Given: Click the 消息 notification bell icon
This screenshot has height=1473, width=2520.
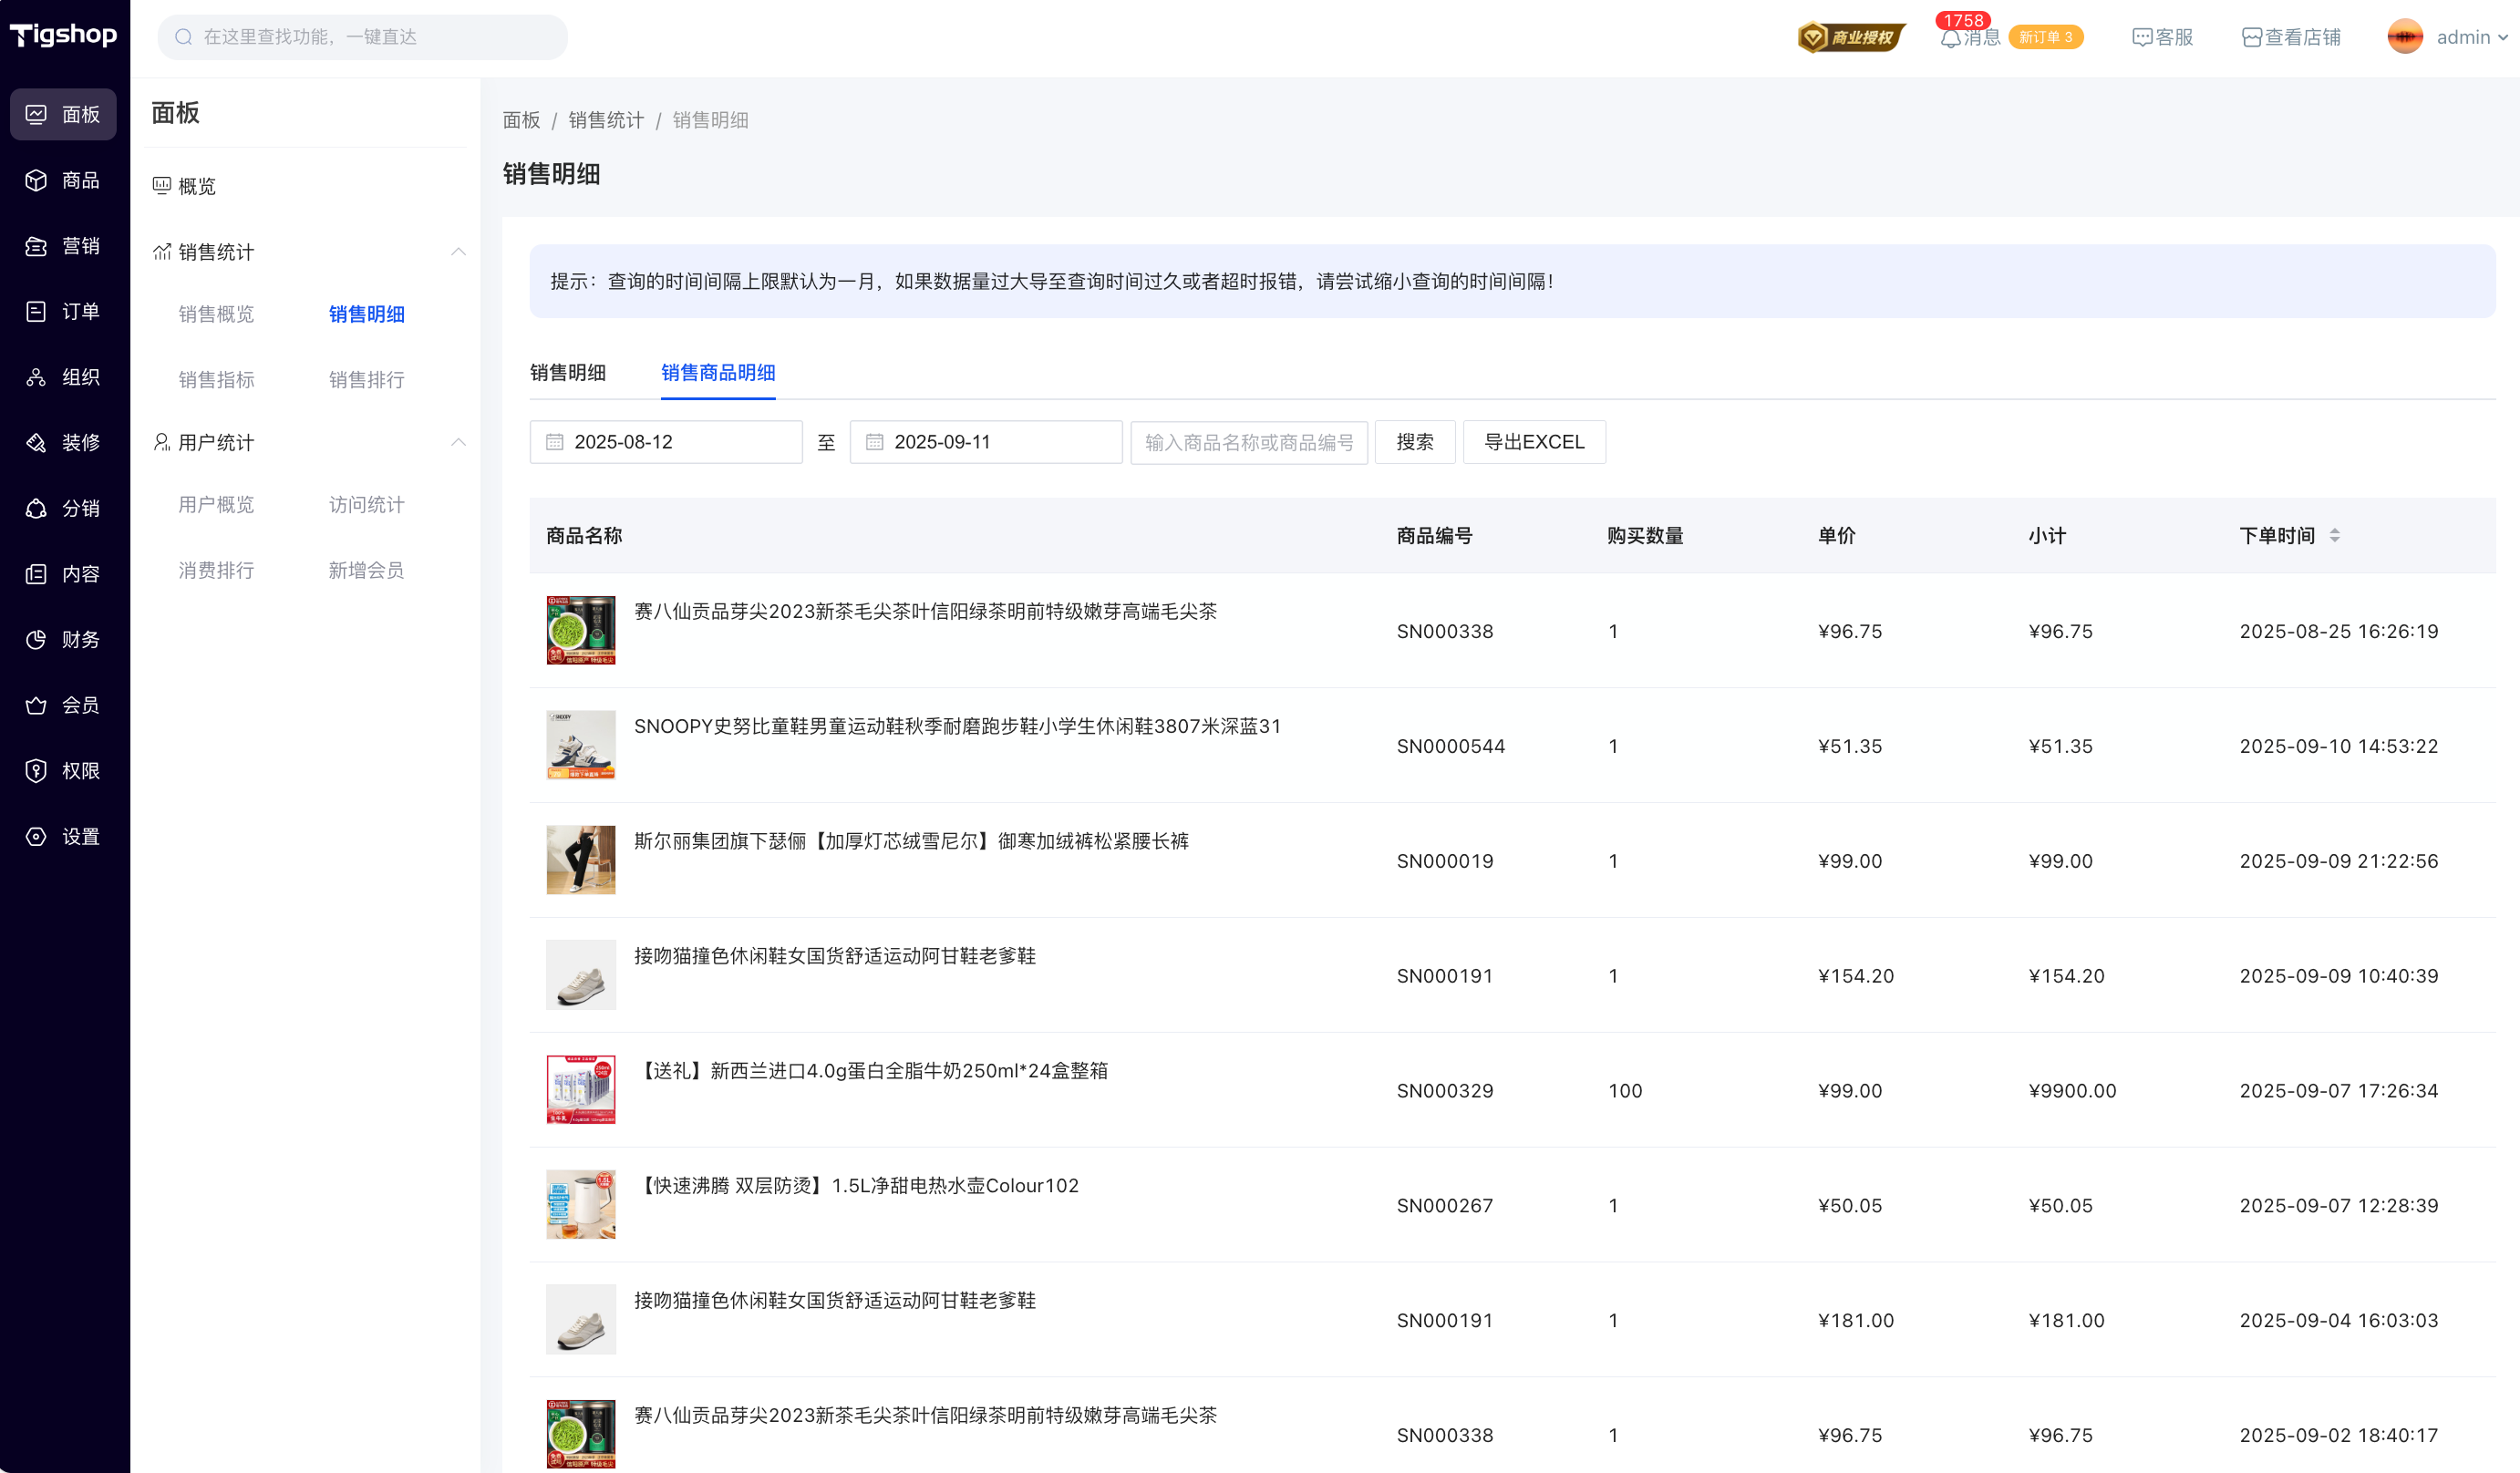Looking at the screenshot, I should click(x=1950, y=38).
